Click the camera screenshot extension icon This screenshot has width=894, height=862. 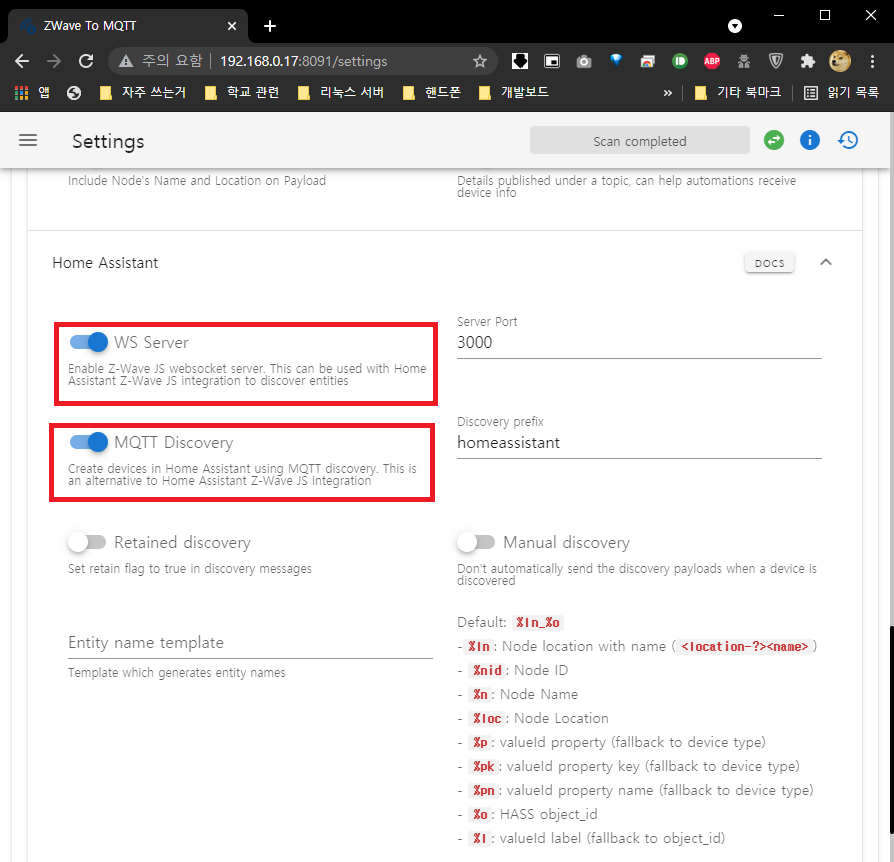click(584, 61)
